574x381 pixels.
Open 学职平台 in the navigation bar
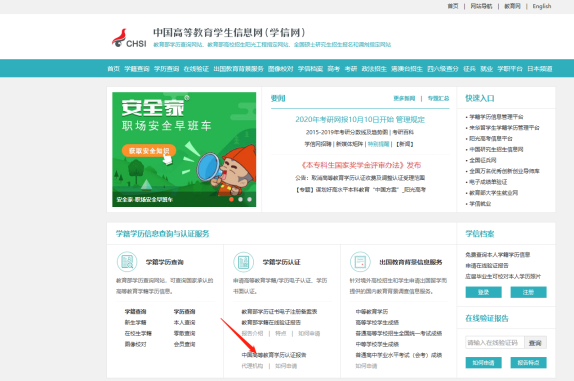click(x=510, y=68)
